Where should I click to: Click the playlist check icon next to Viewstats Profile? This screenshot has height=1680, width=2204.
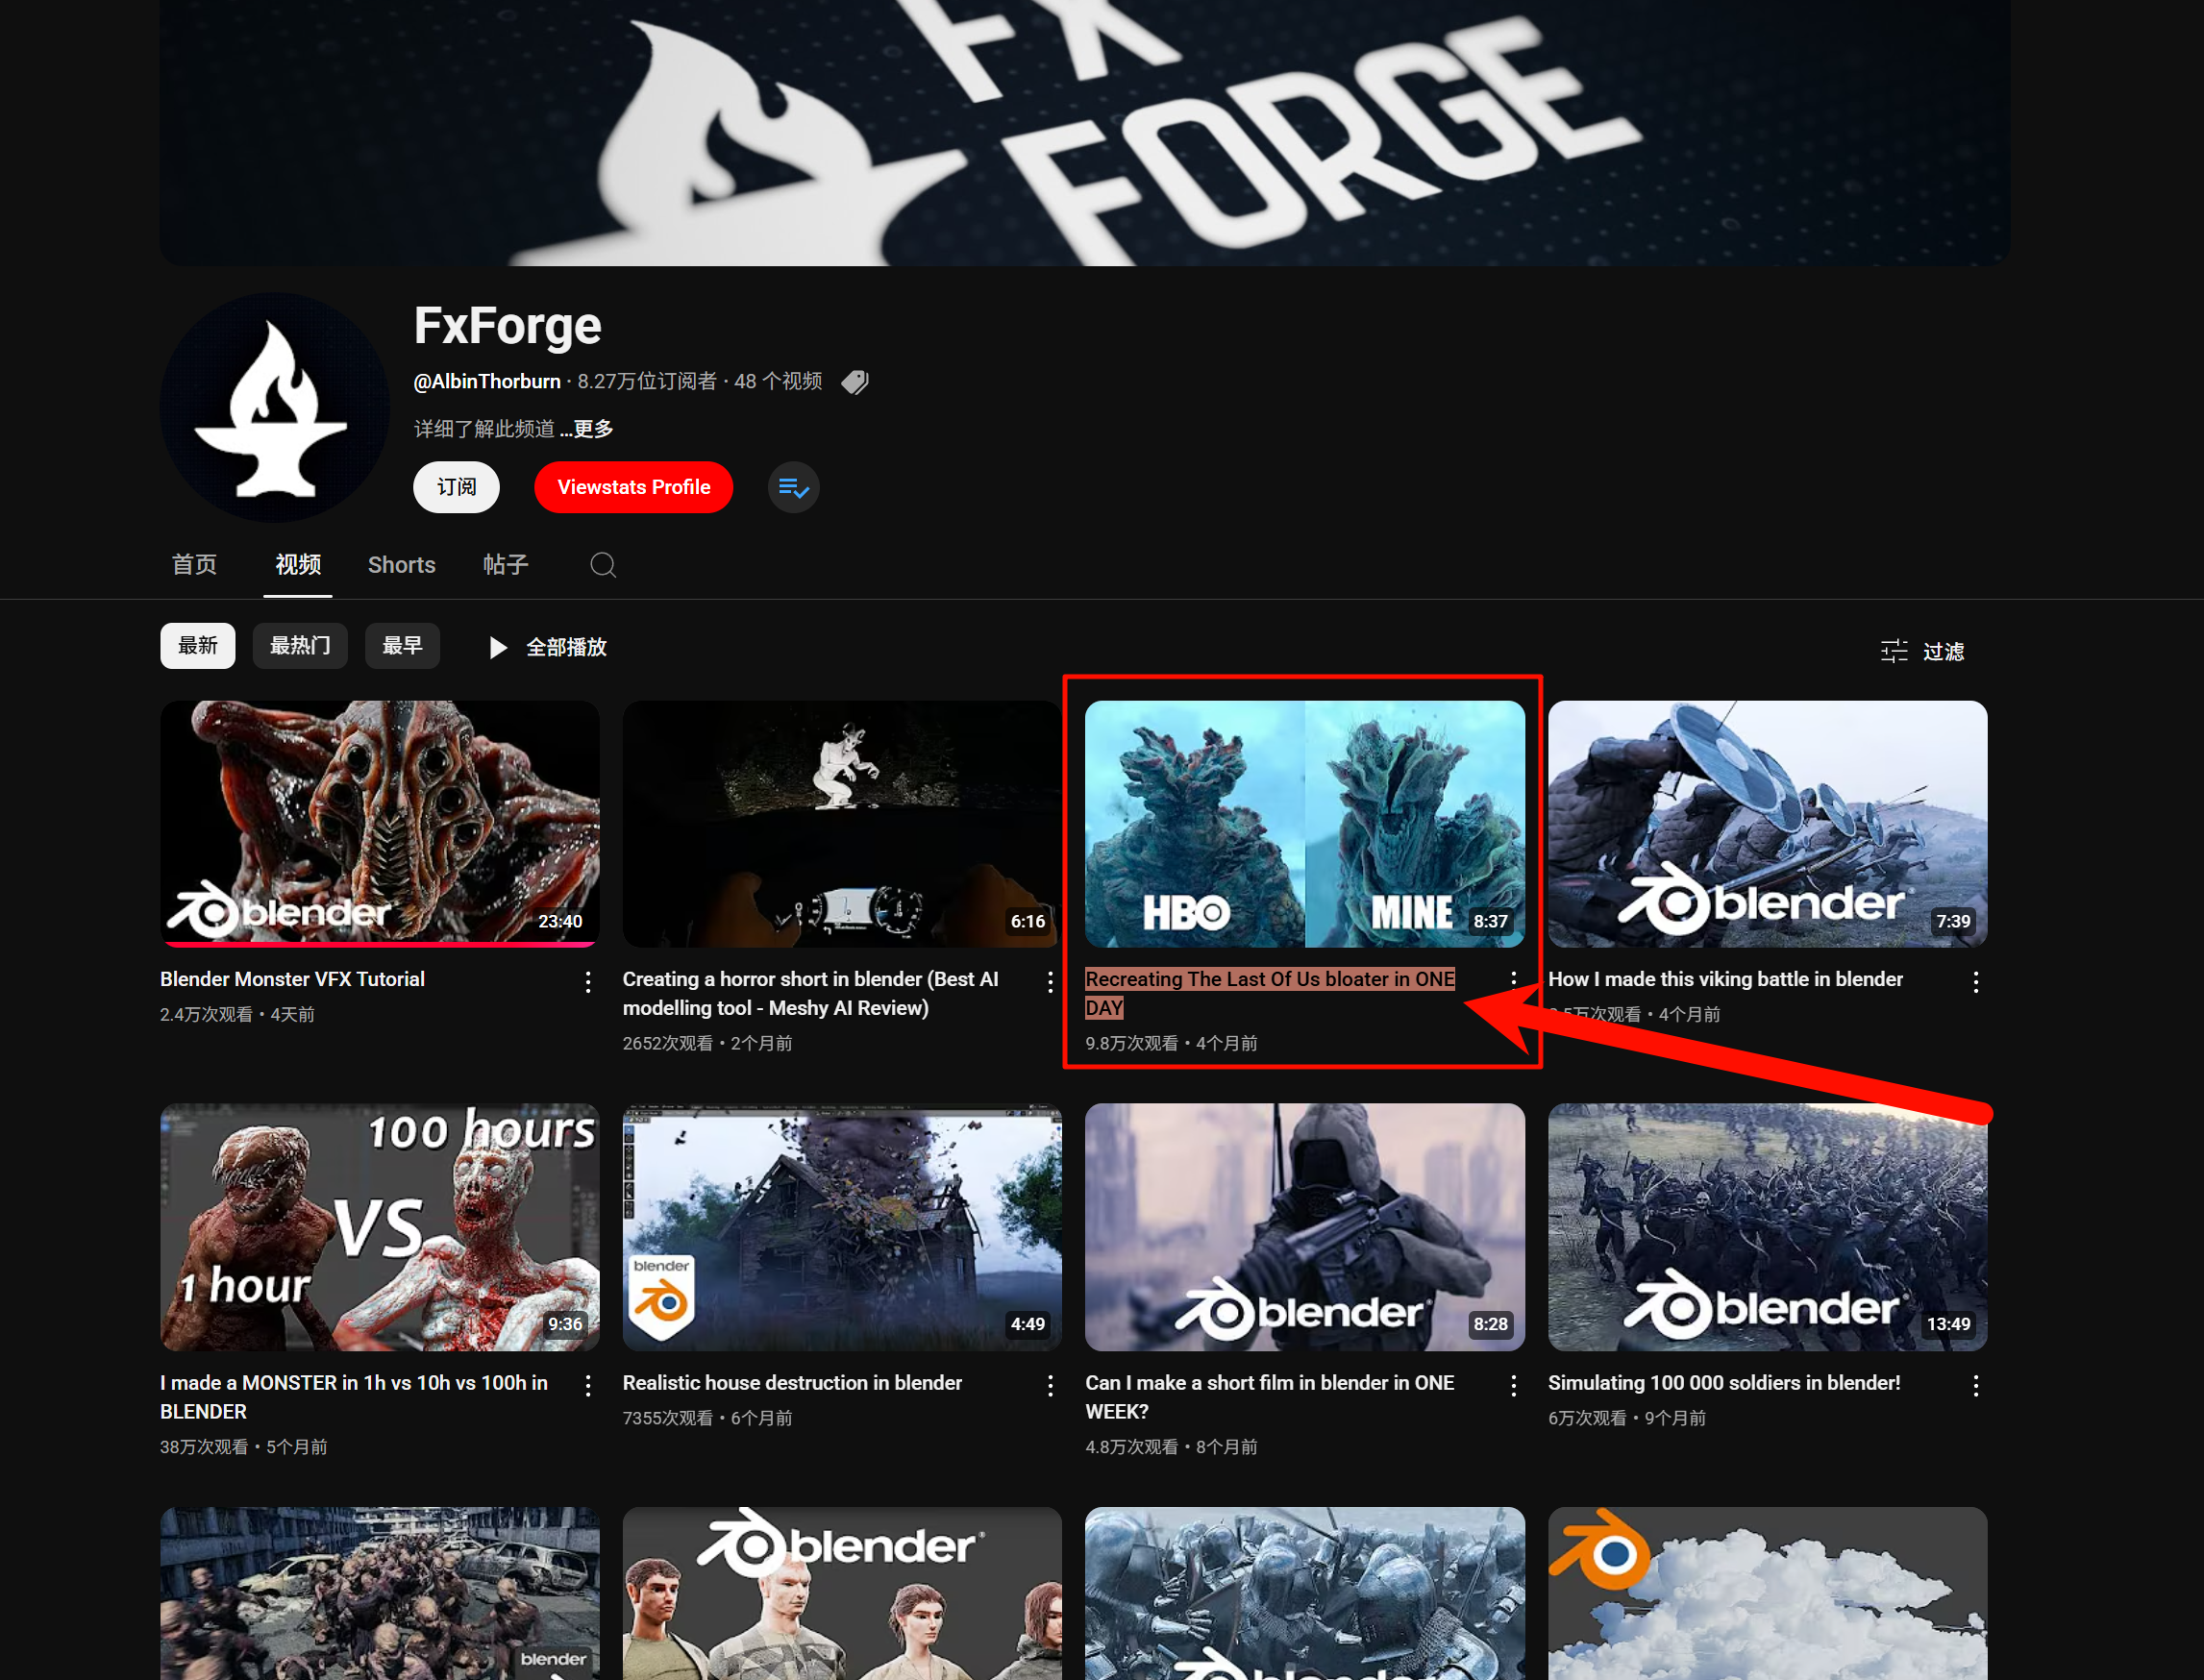click(794, 487)
